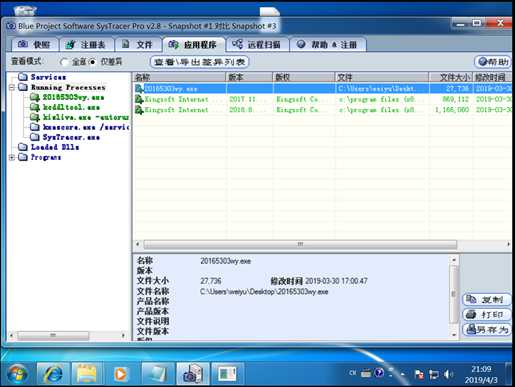Viewport: 515px width, 387px height.
Task: Click the list's scroll-left arrow
Action: (x=138, y=244)
